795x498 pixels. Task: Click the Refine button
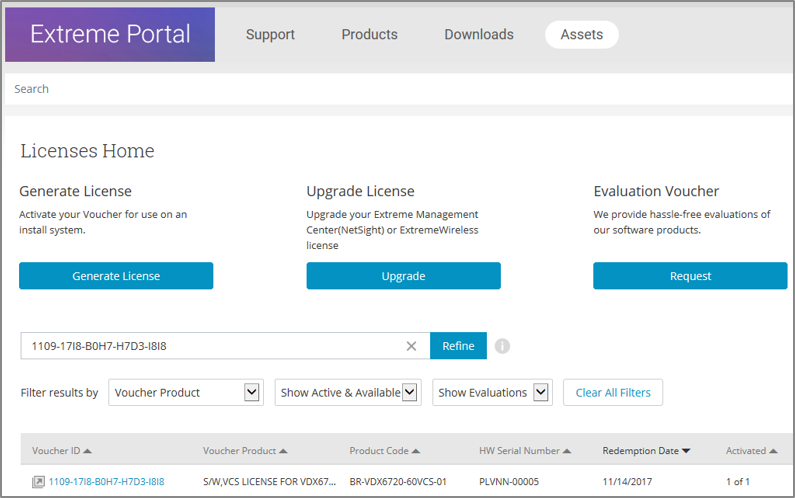(x=458, y=346)
